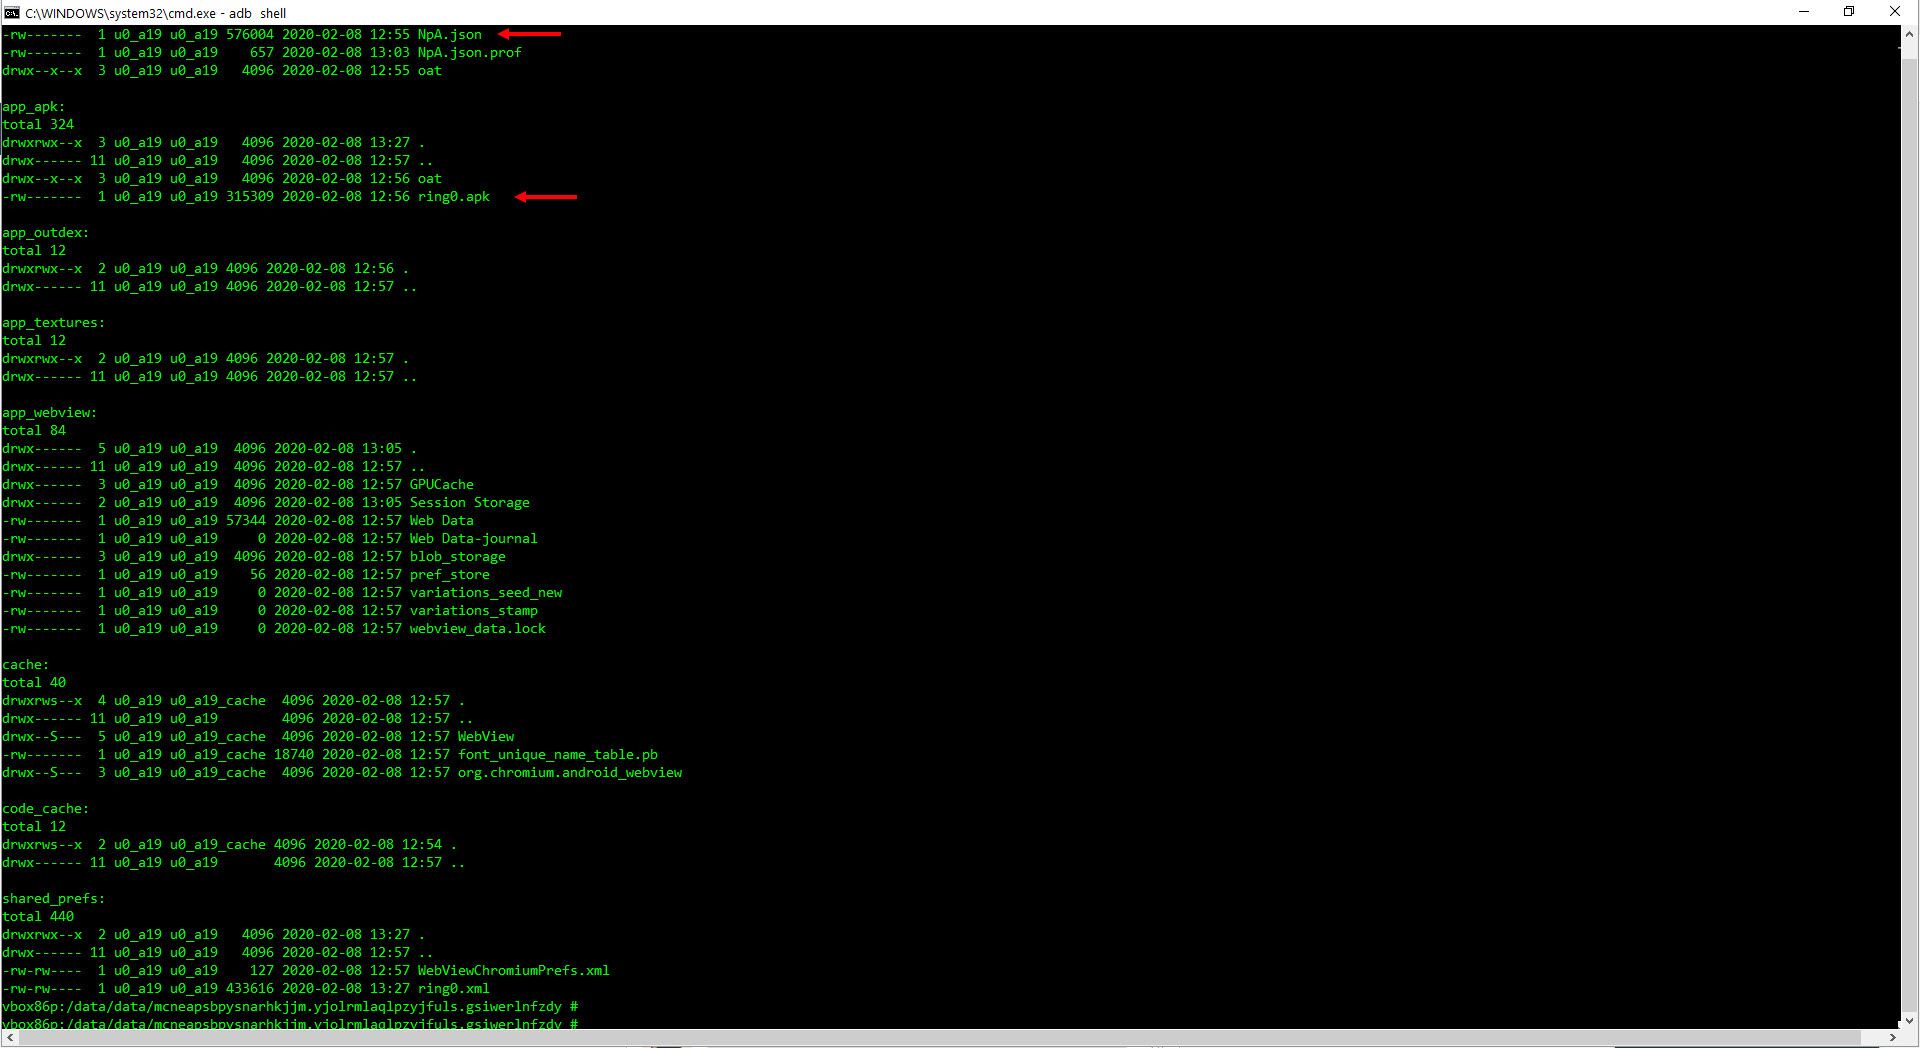Click the cmd.exe icon in the title bar
The height and width of the screenshot is (1048, 1920).
(12, 12)
